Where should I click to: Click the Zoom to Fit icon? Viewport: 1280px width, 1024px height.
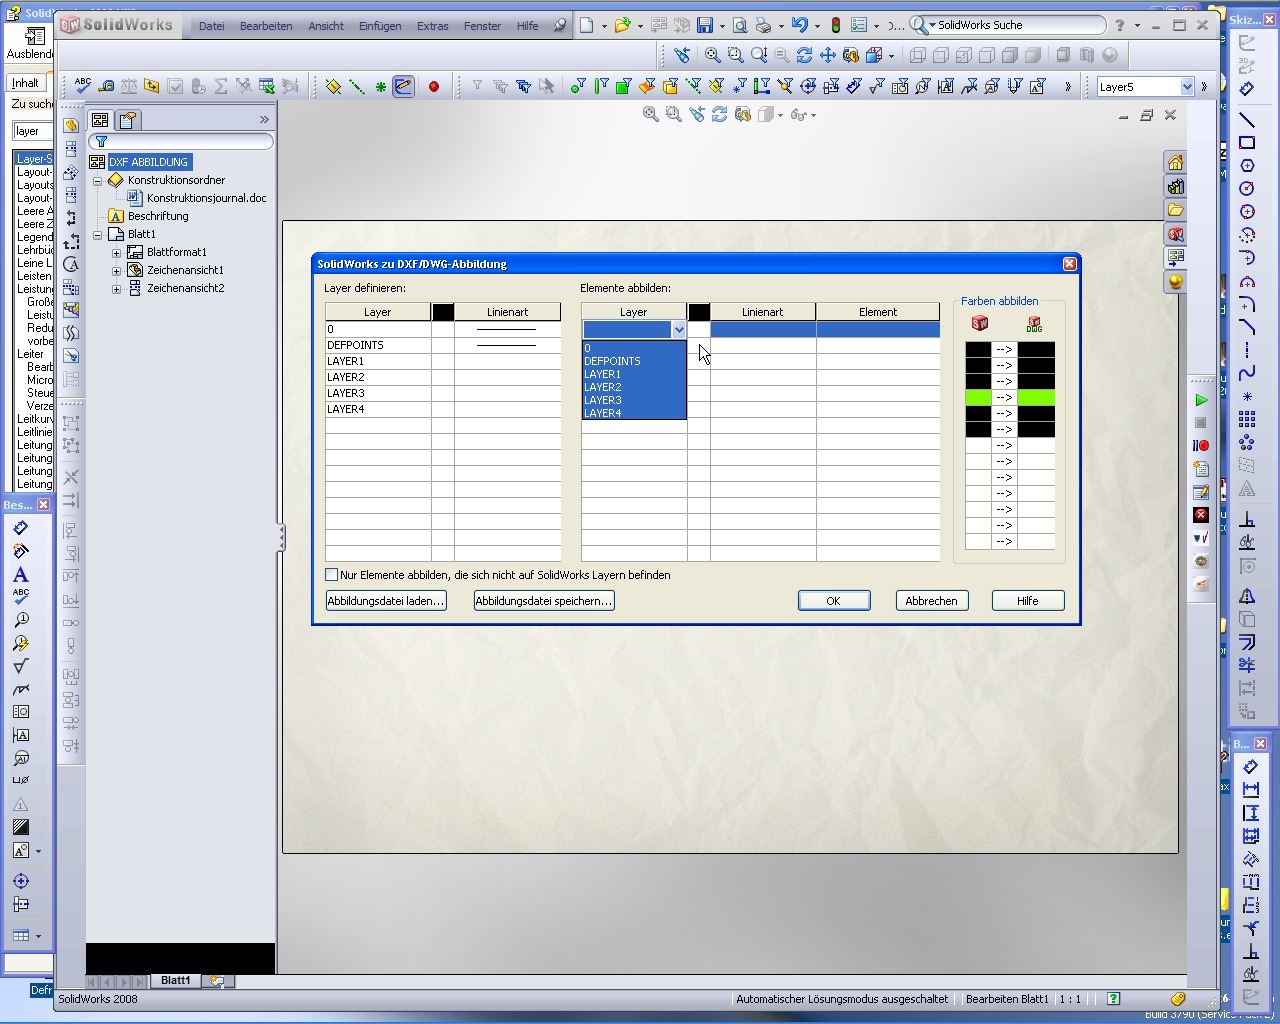(x=712, y=56)
